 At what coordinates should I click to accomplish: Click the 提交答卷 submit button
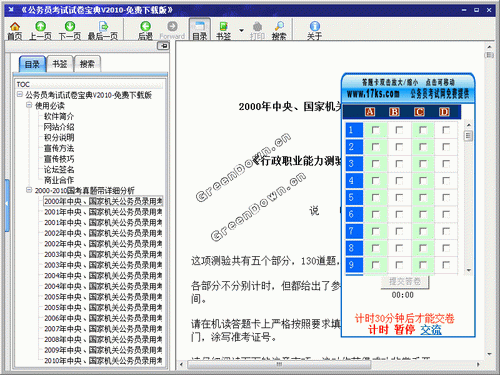pos(405,282)
